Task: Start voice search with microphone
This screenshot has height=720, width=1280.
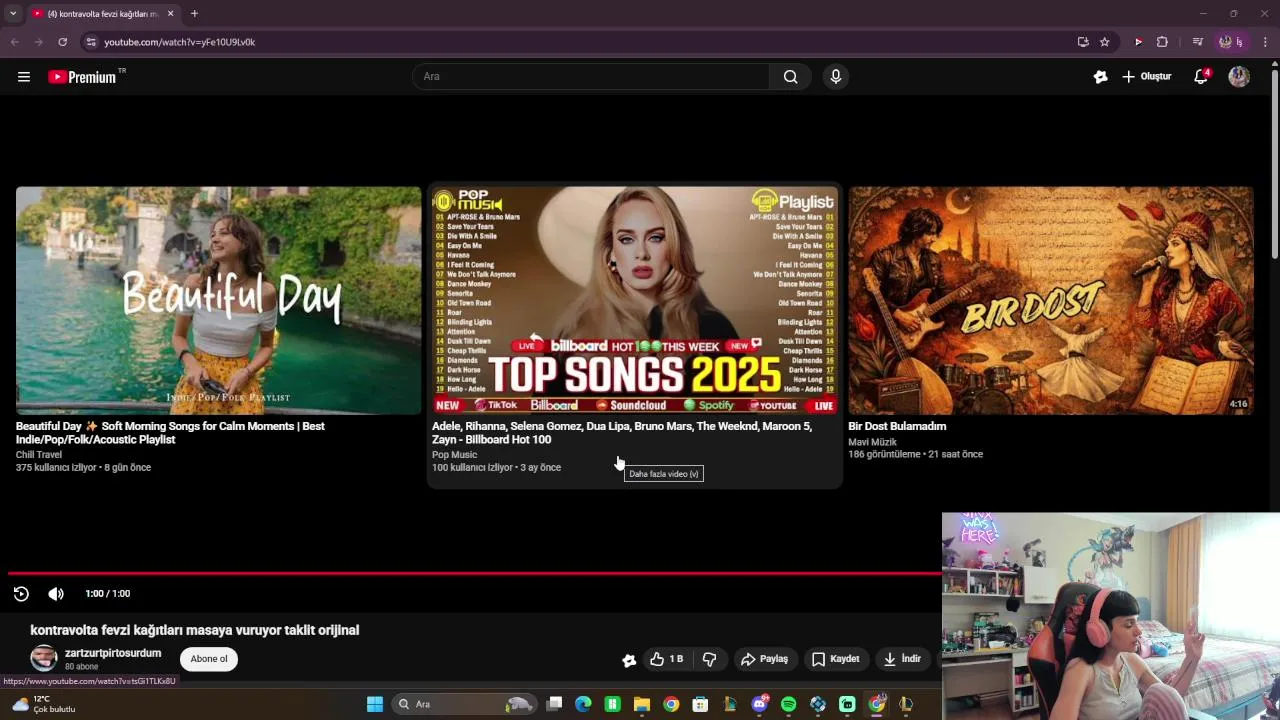Action: tap(836, 77)
